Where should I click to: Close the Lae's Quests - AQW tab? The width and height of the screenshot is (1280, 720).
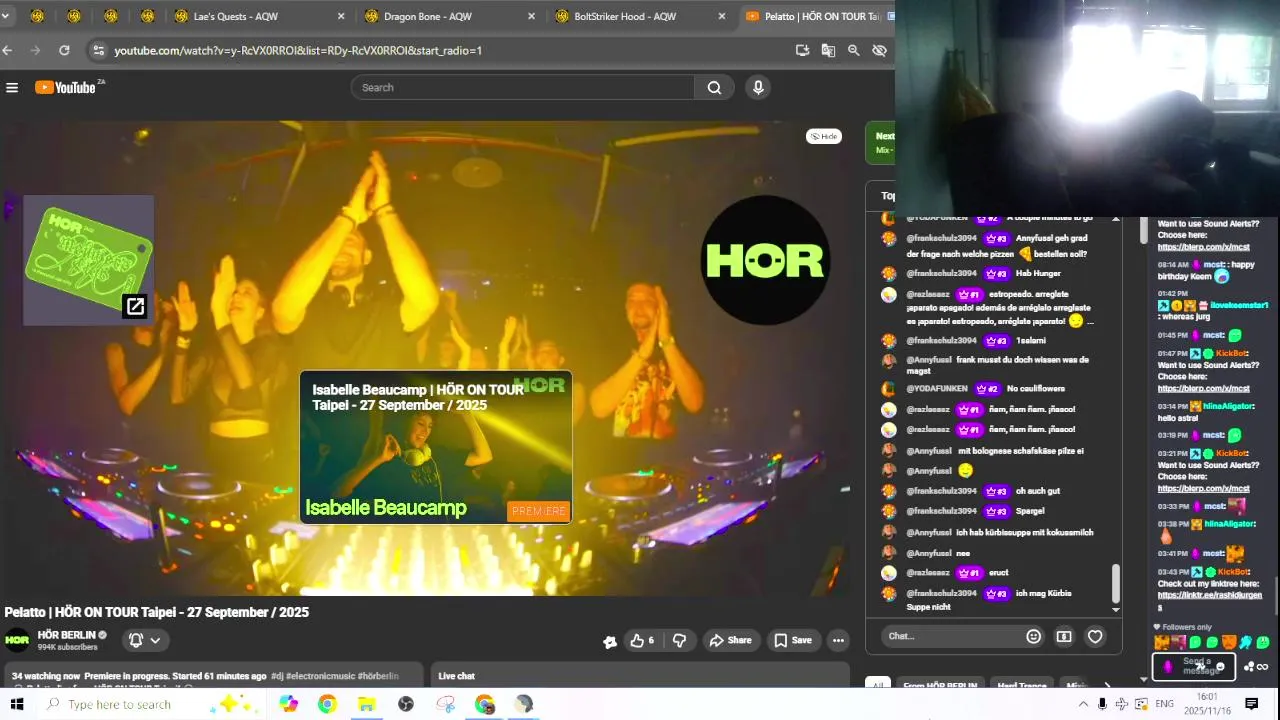click(341, 16)
